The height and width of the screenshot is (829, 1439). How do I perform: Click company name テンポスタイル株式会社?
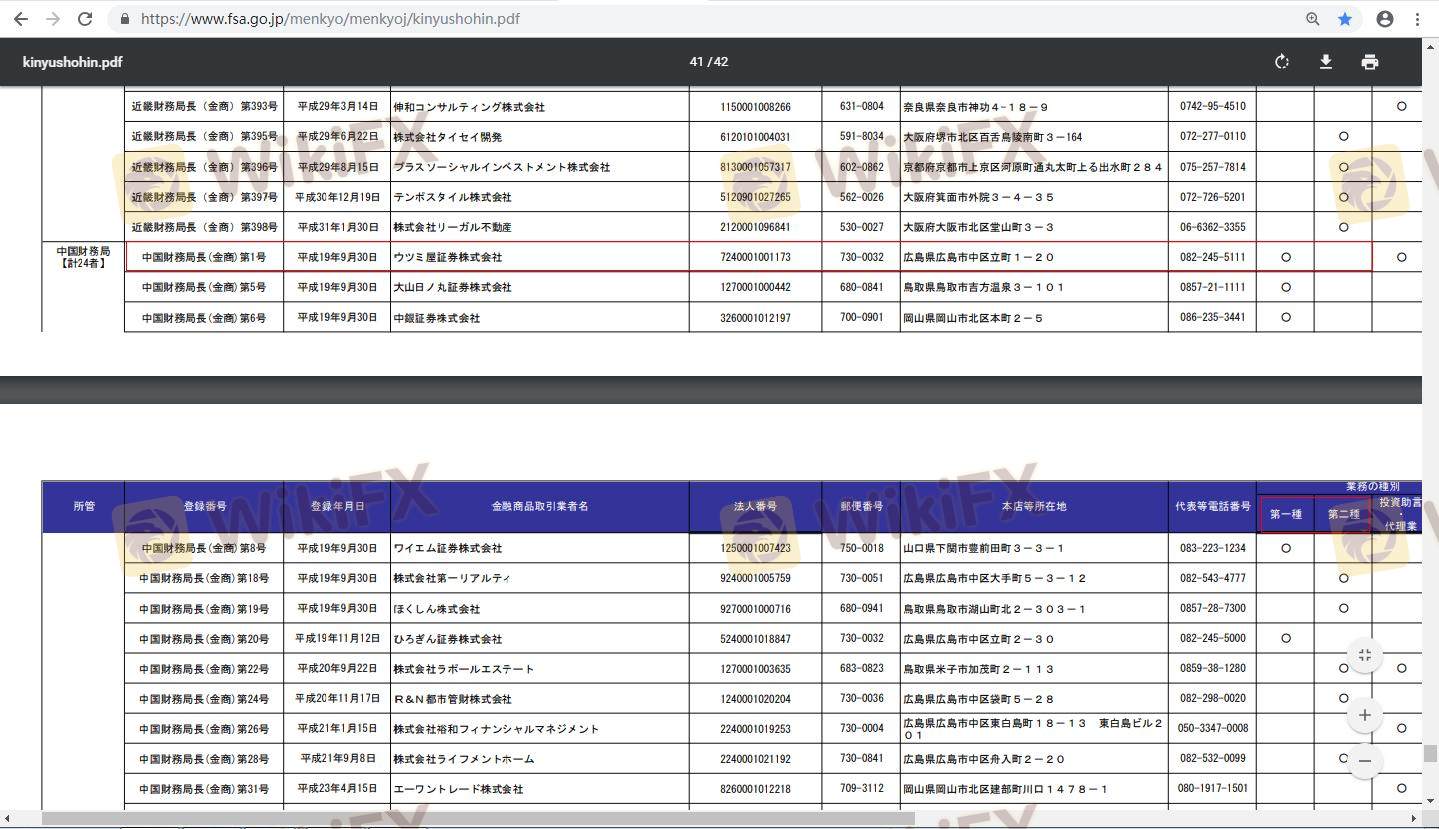coord(452,197)
